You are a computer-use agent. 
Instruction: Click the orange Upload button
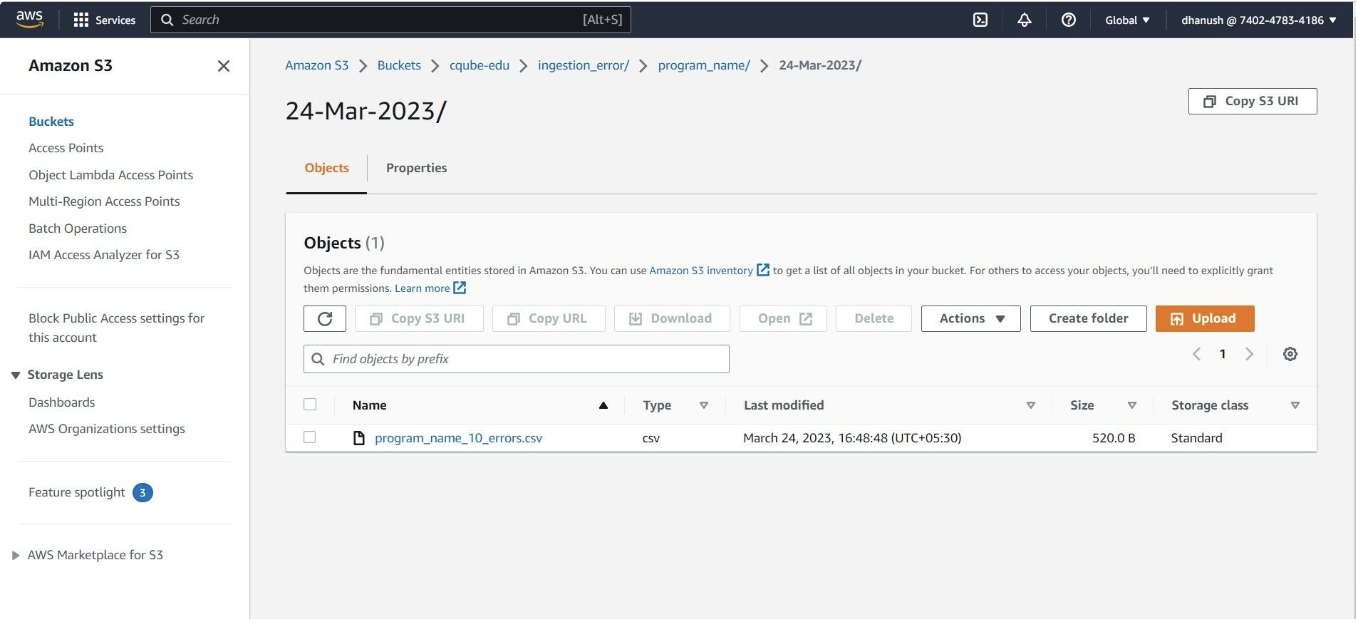(1204, 319)
